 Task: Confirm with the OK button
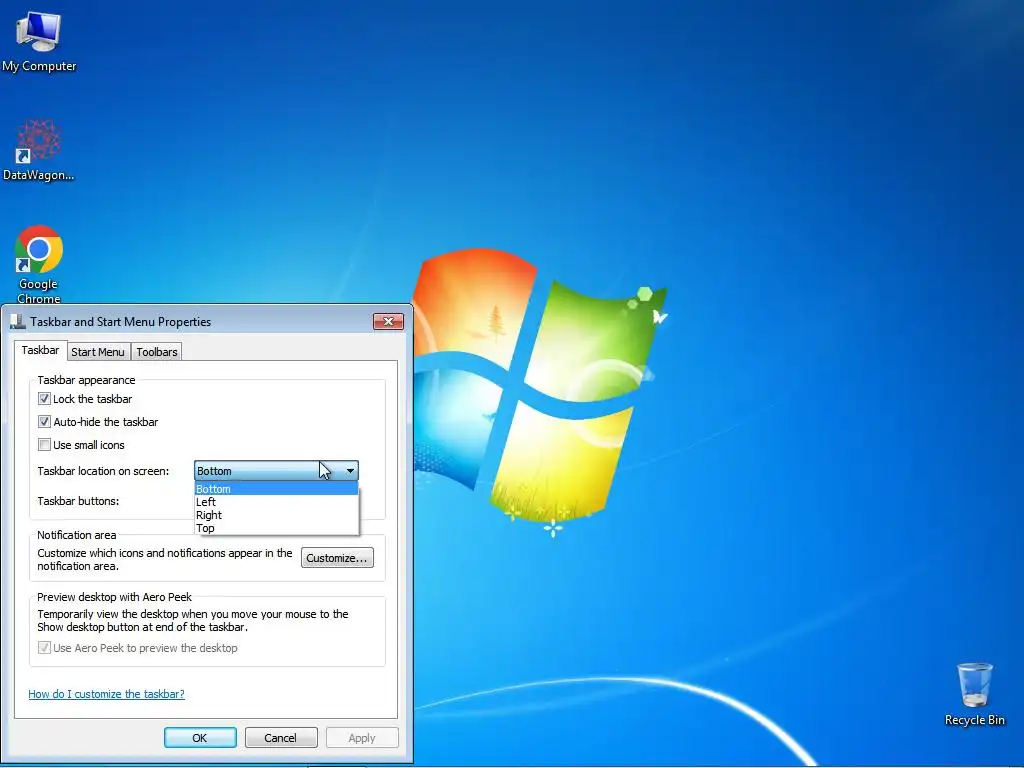coord(200,738)
